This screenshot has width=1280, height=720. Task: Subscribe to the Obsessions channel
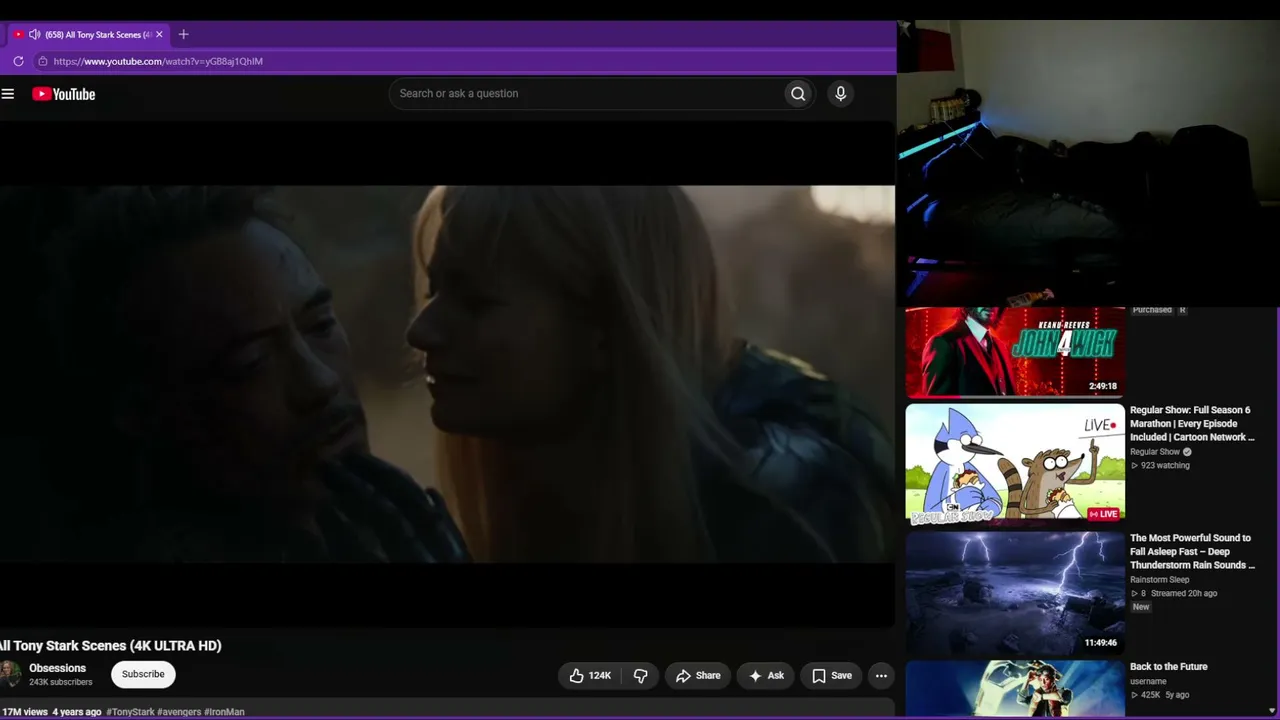[143, 674]
